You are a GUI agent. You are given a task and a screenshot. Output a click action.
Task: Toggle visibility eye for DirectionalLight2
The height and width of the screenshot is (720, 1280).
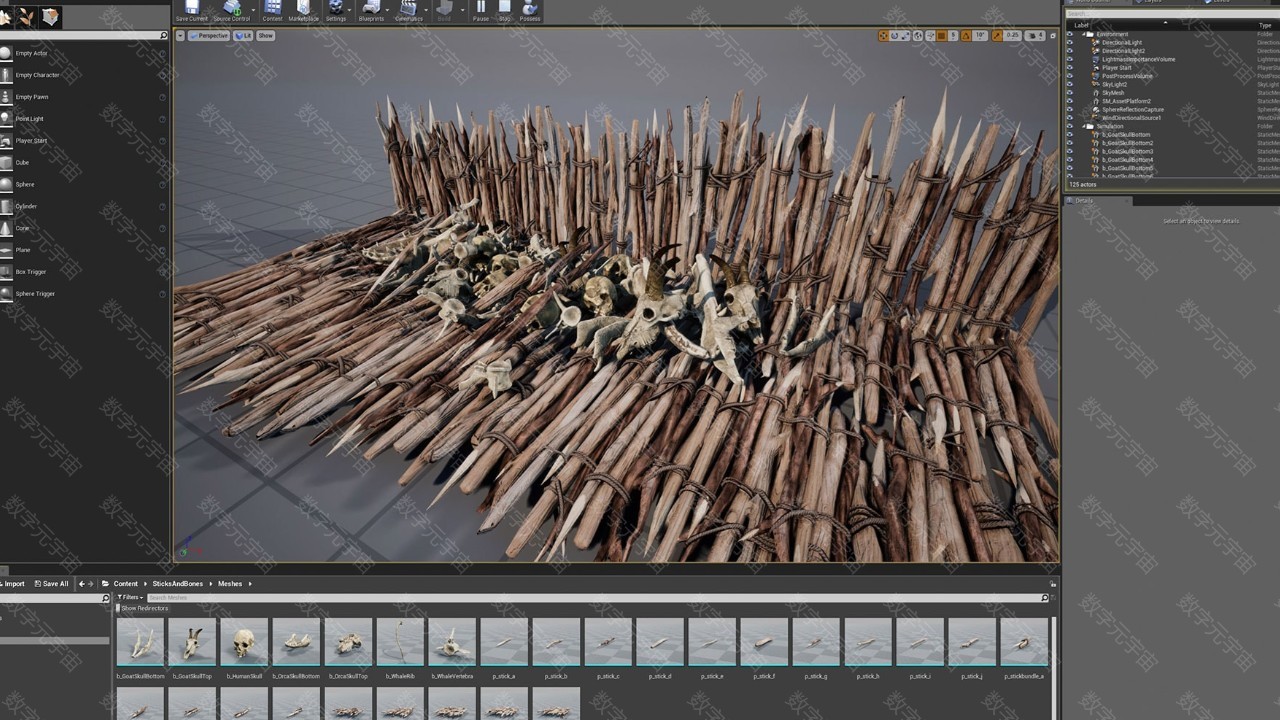[x=1069, y=51]
